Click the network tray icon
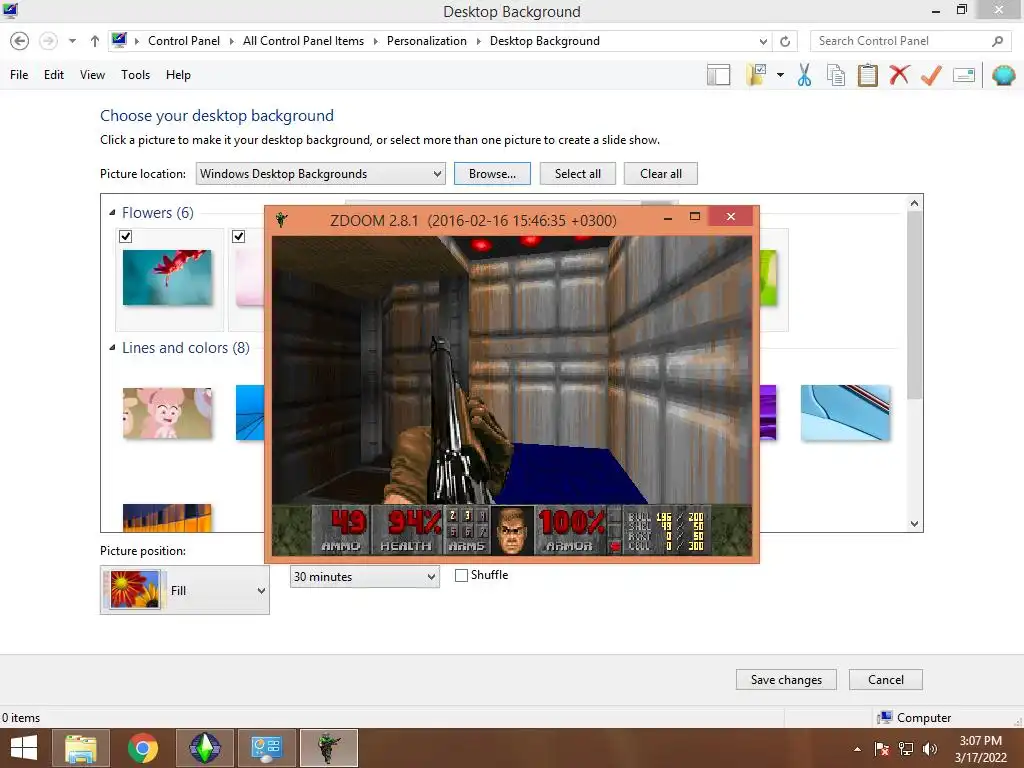Viewport: 1024px width, 768px height. [x=906, y=749]
